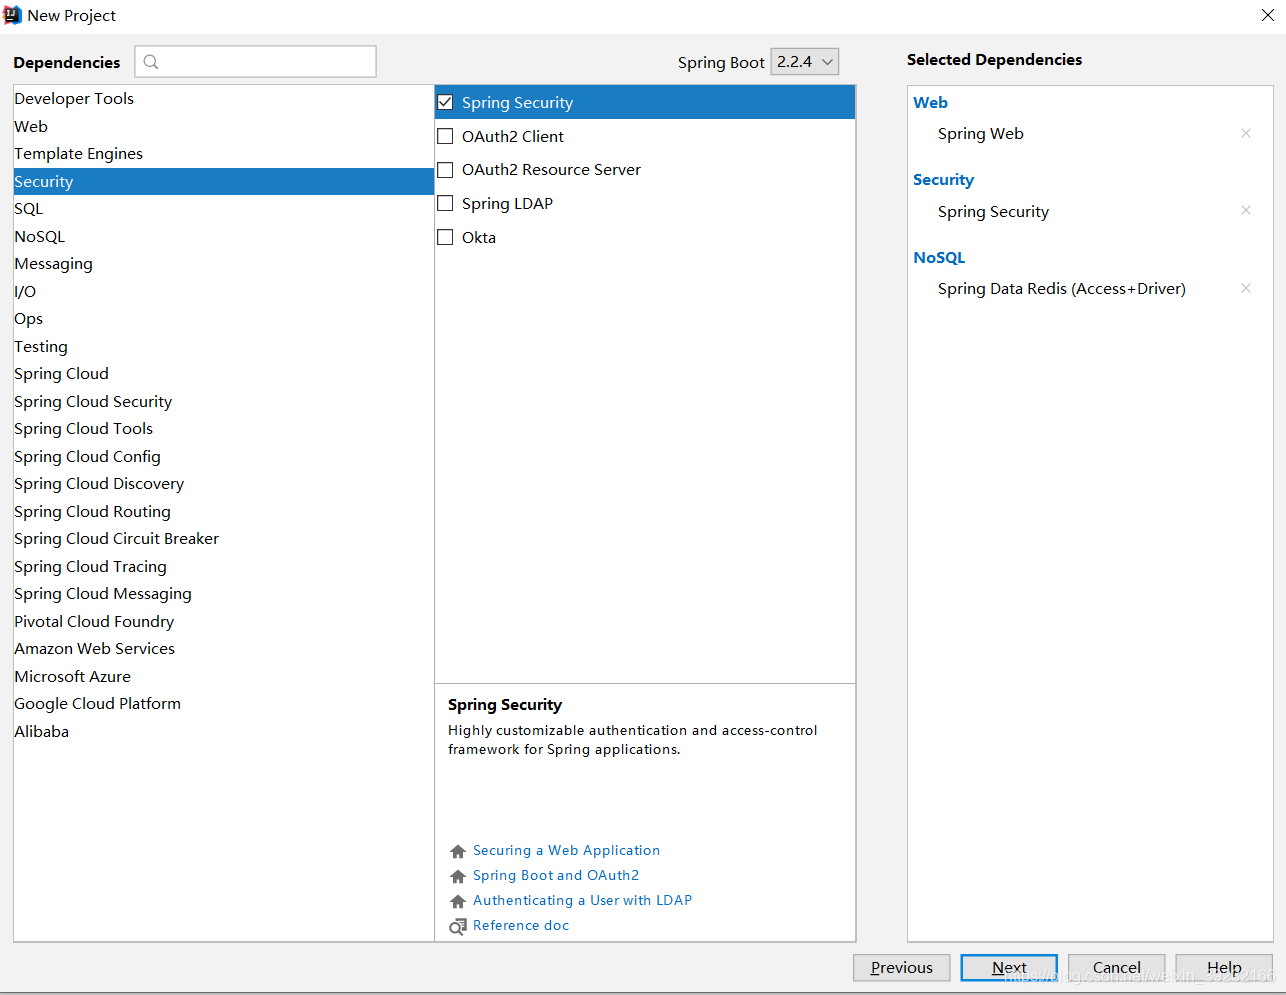1286x995 pixels.
Task: Open the Spring Boot version dropdown
Action: [x=805, y=62]
